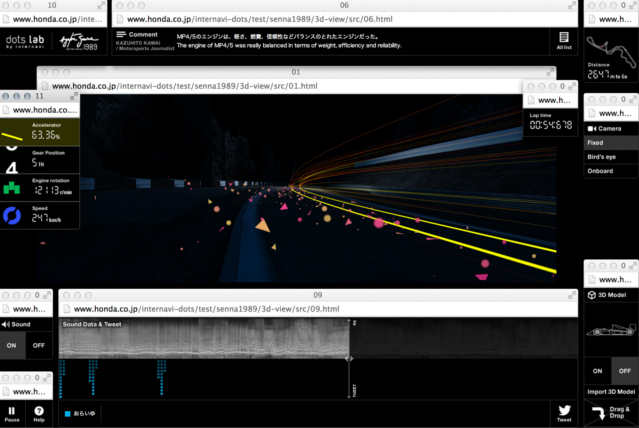The image size is (639, 428).
Task: Select the Bird's eye camera option
Action: 611,157
